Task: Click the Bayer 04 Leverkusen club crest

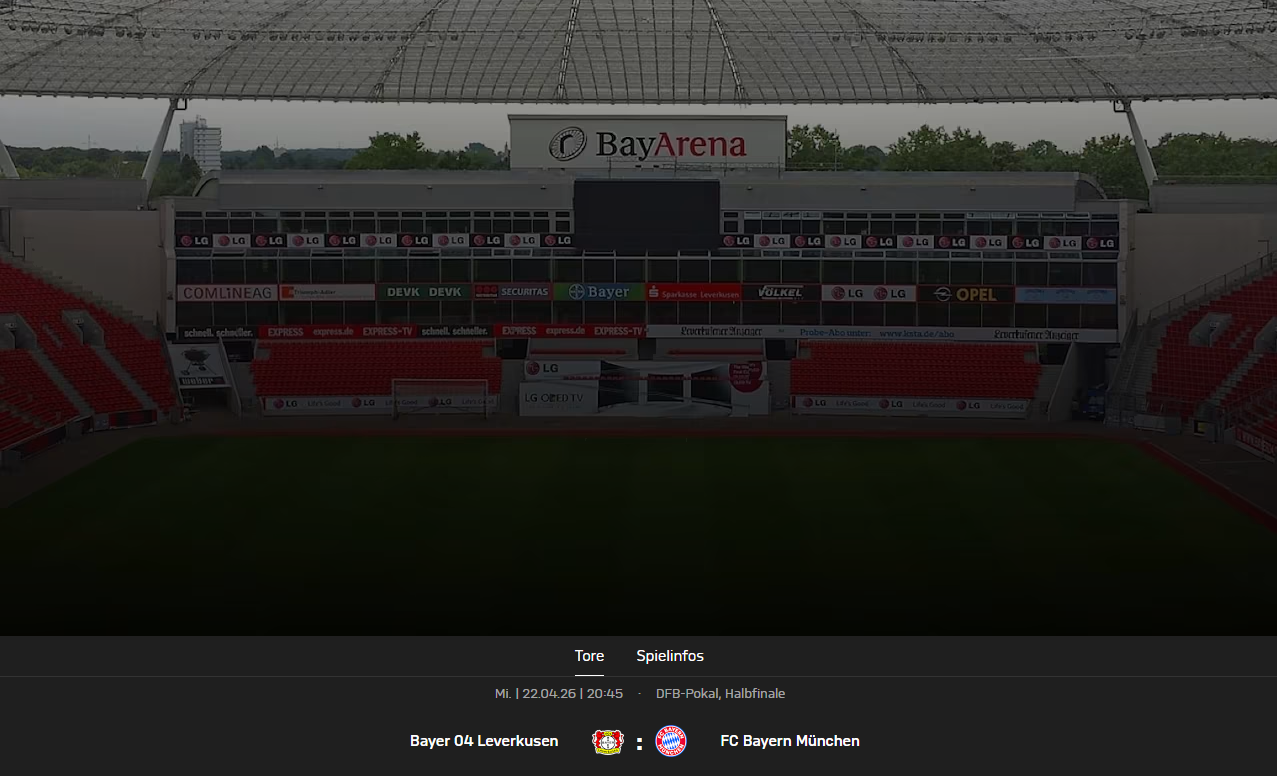Action: 608,741
